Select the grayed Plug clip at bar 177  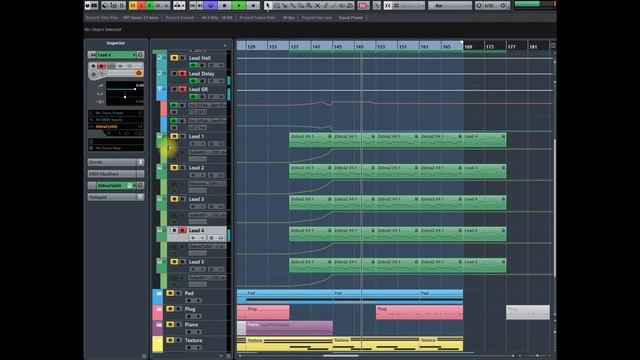(528, 312)
